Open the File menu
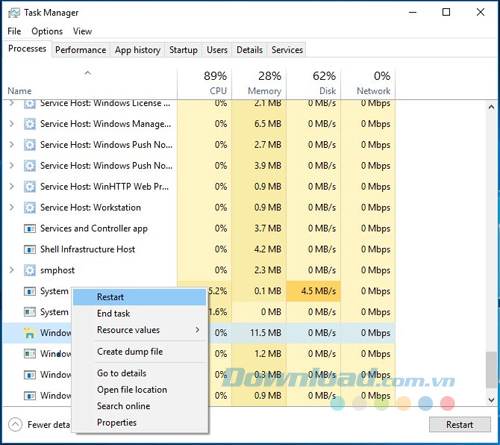This screenshot has height=445, width=500. 14,31
